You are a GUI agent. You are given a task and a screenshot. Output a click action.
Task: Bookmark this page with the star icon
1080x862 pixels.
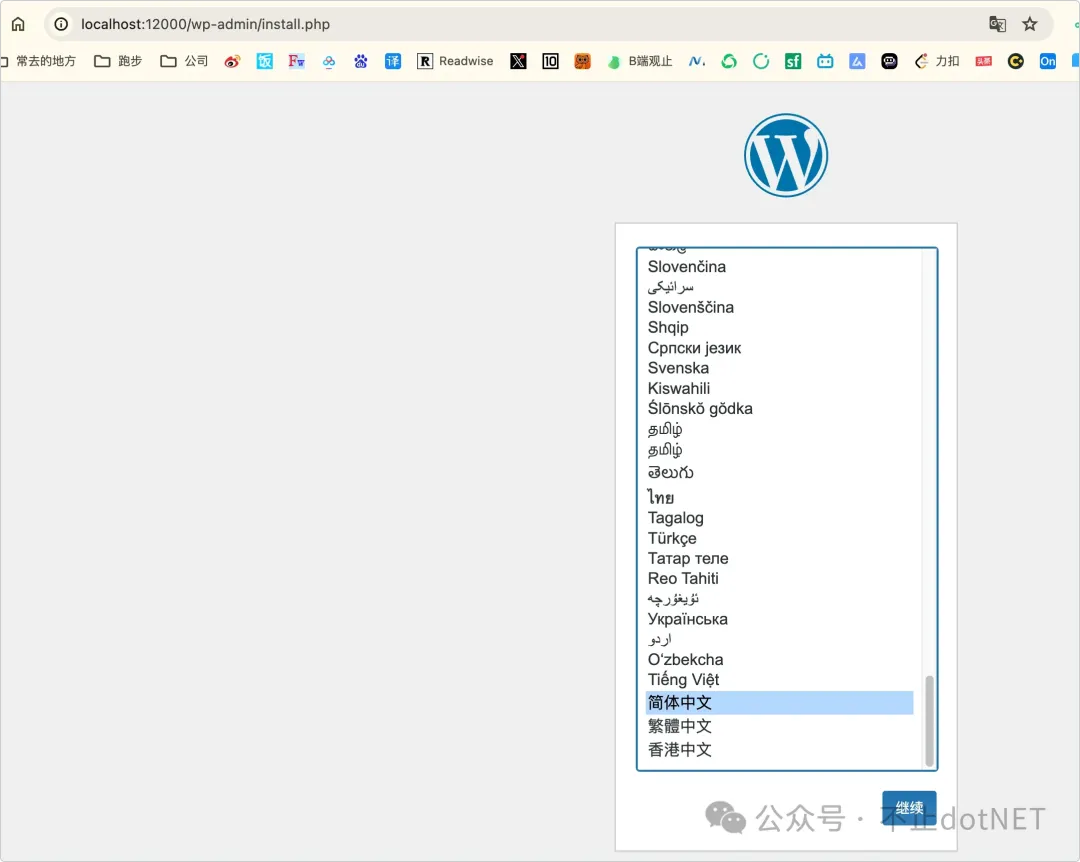point(1029,24)
